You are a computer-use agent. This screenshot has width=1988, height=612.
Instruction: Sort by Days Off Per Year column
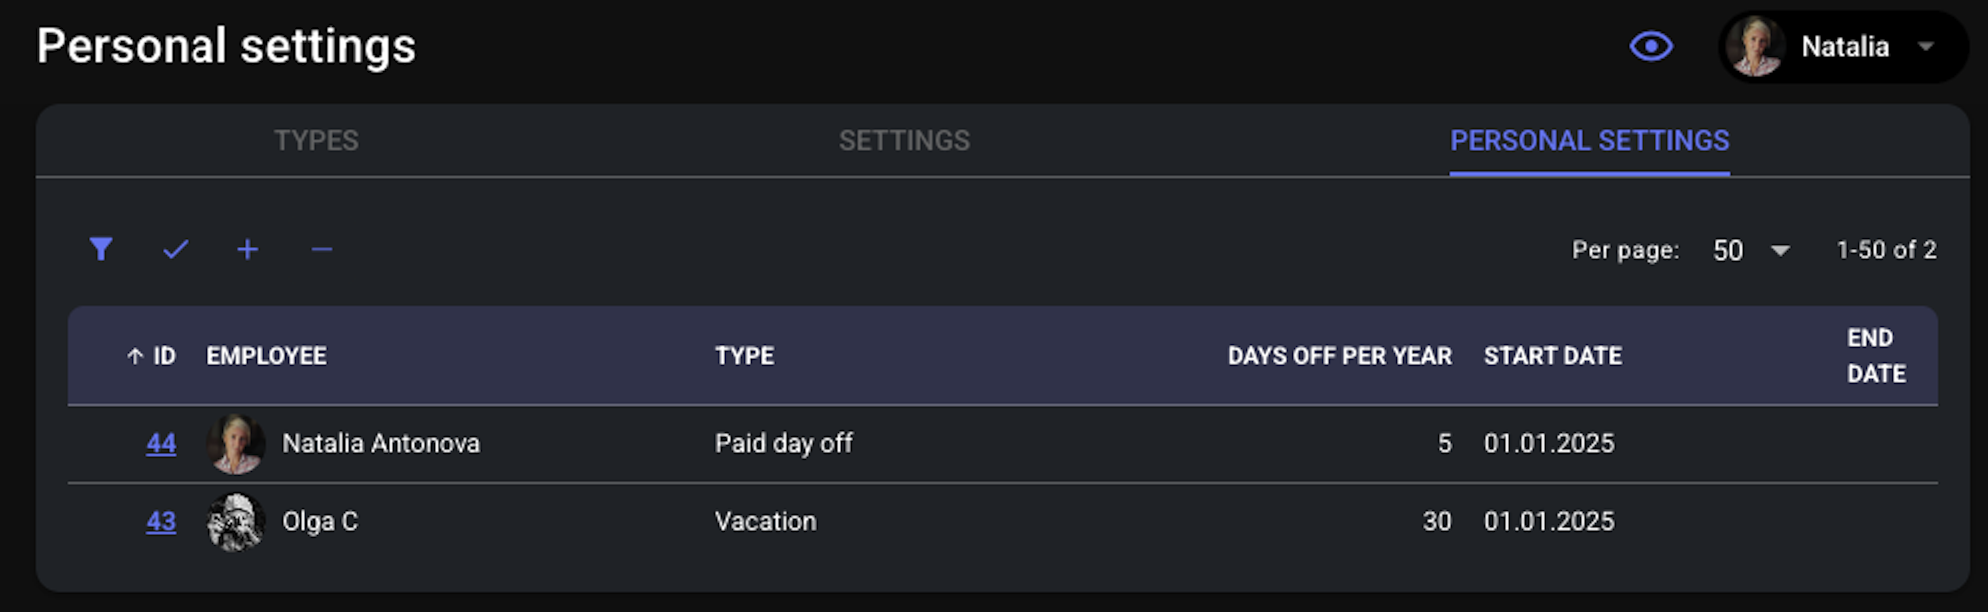click(x=1339, y=356)
